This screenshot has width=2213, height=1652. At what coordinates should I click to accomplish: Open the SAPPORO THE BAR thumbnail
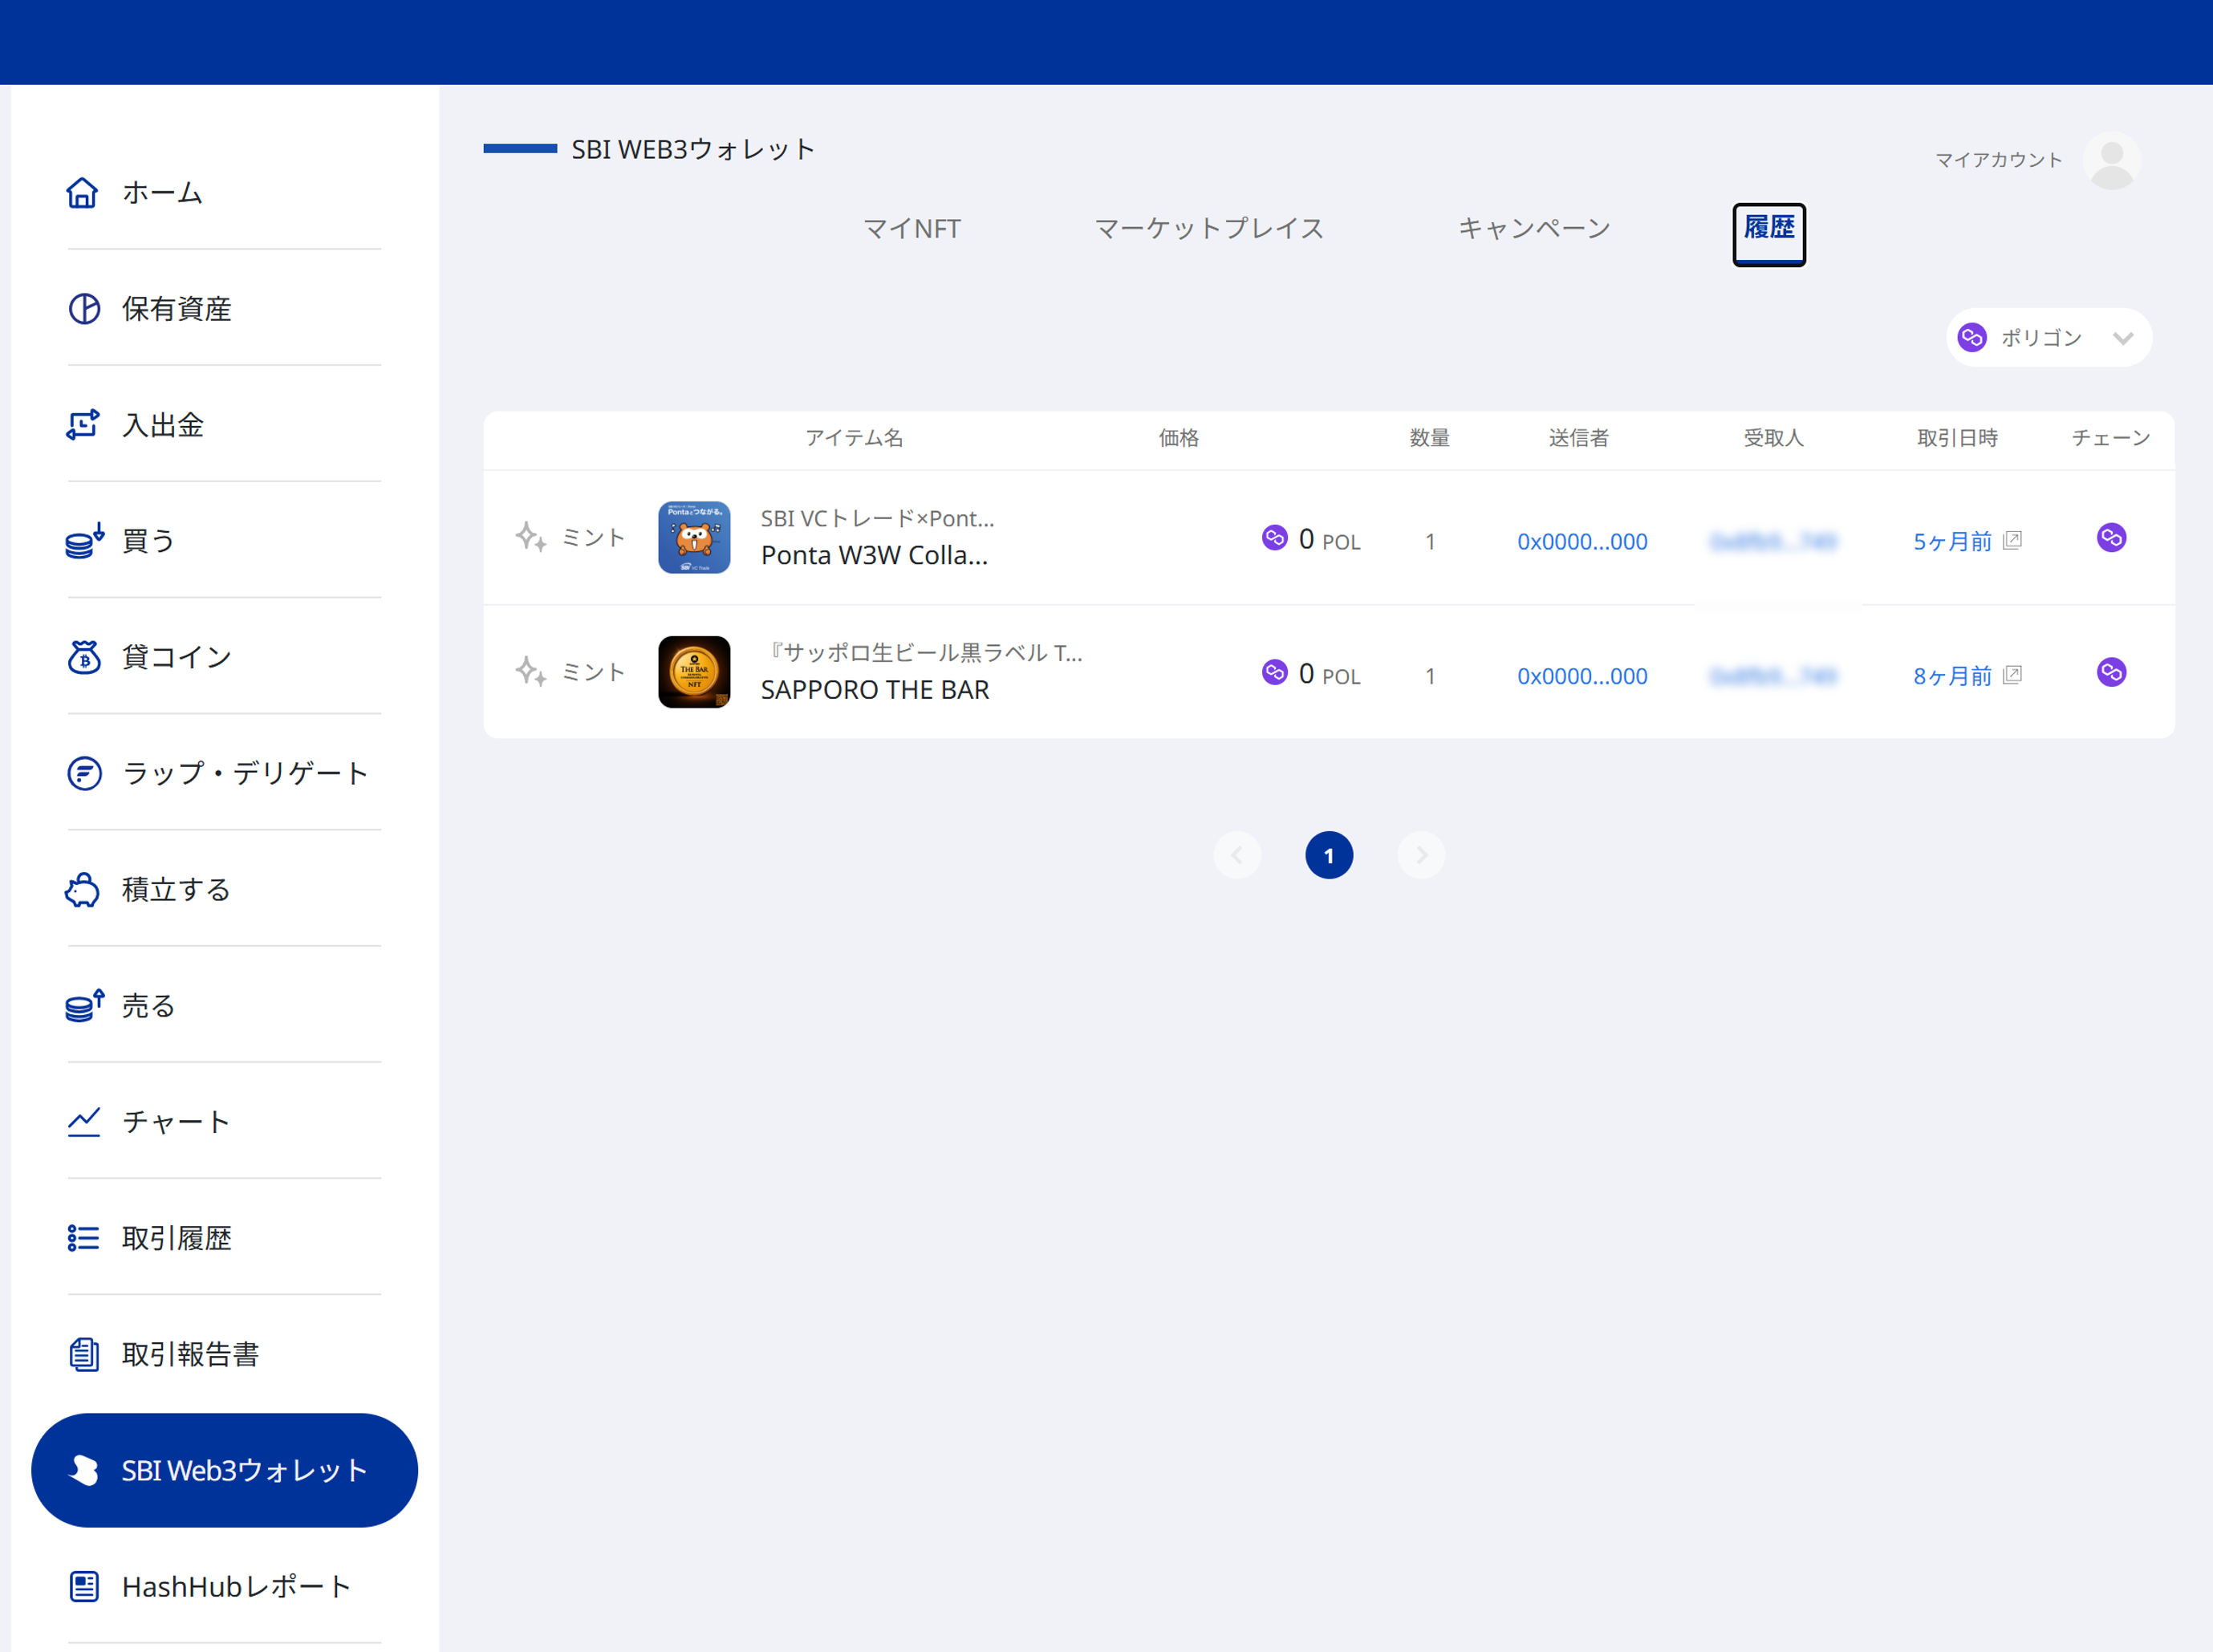pos(694,672)
